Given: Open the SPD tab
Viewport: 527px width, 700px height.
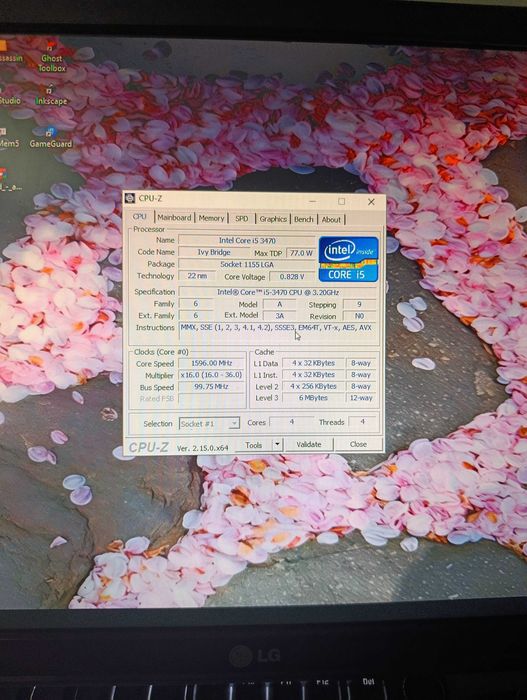Looking at the screenshot, I should coord(242,219).
